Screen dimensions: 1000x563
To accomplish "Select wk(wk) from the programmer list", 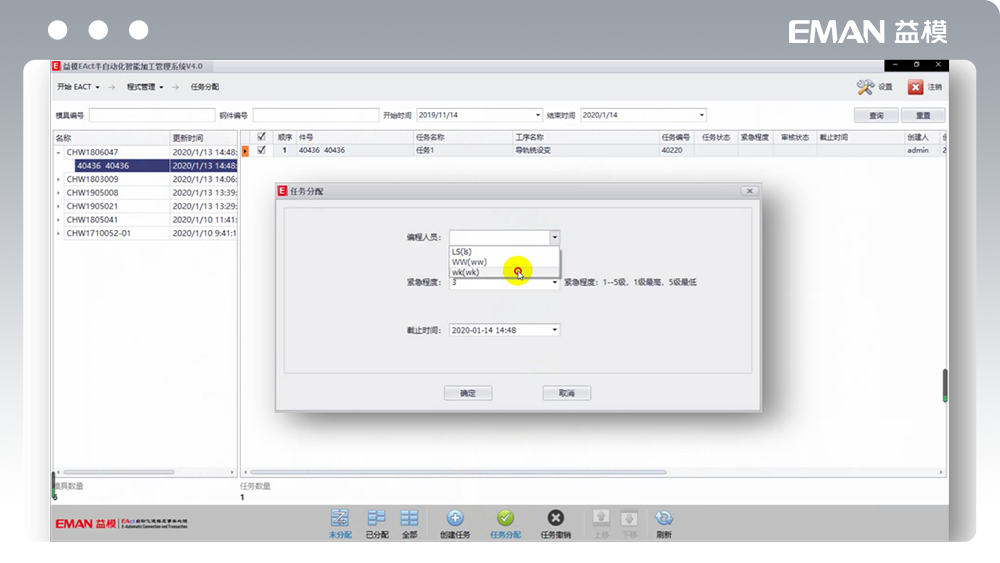I will point(466,272).
